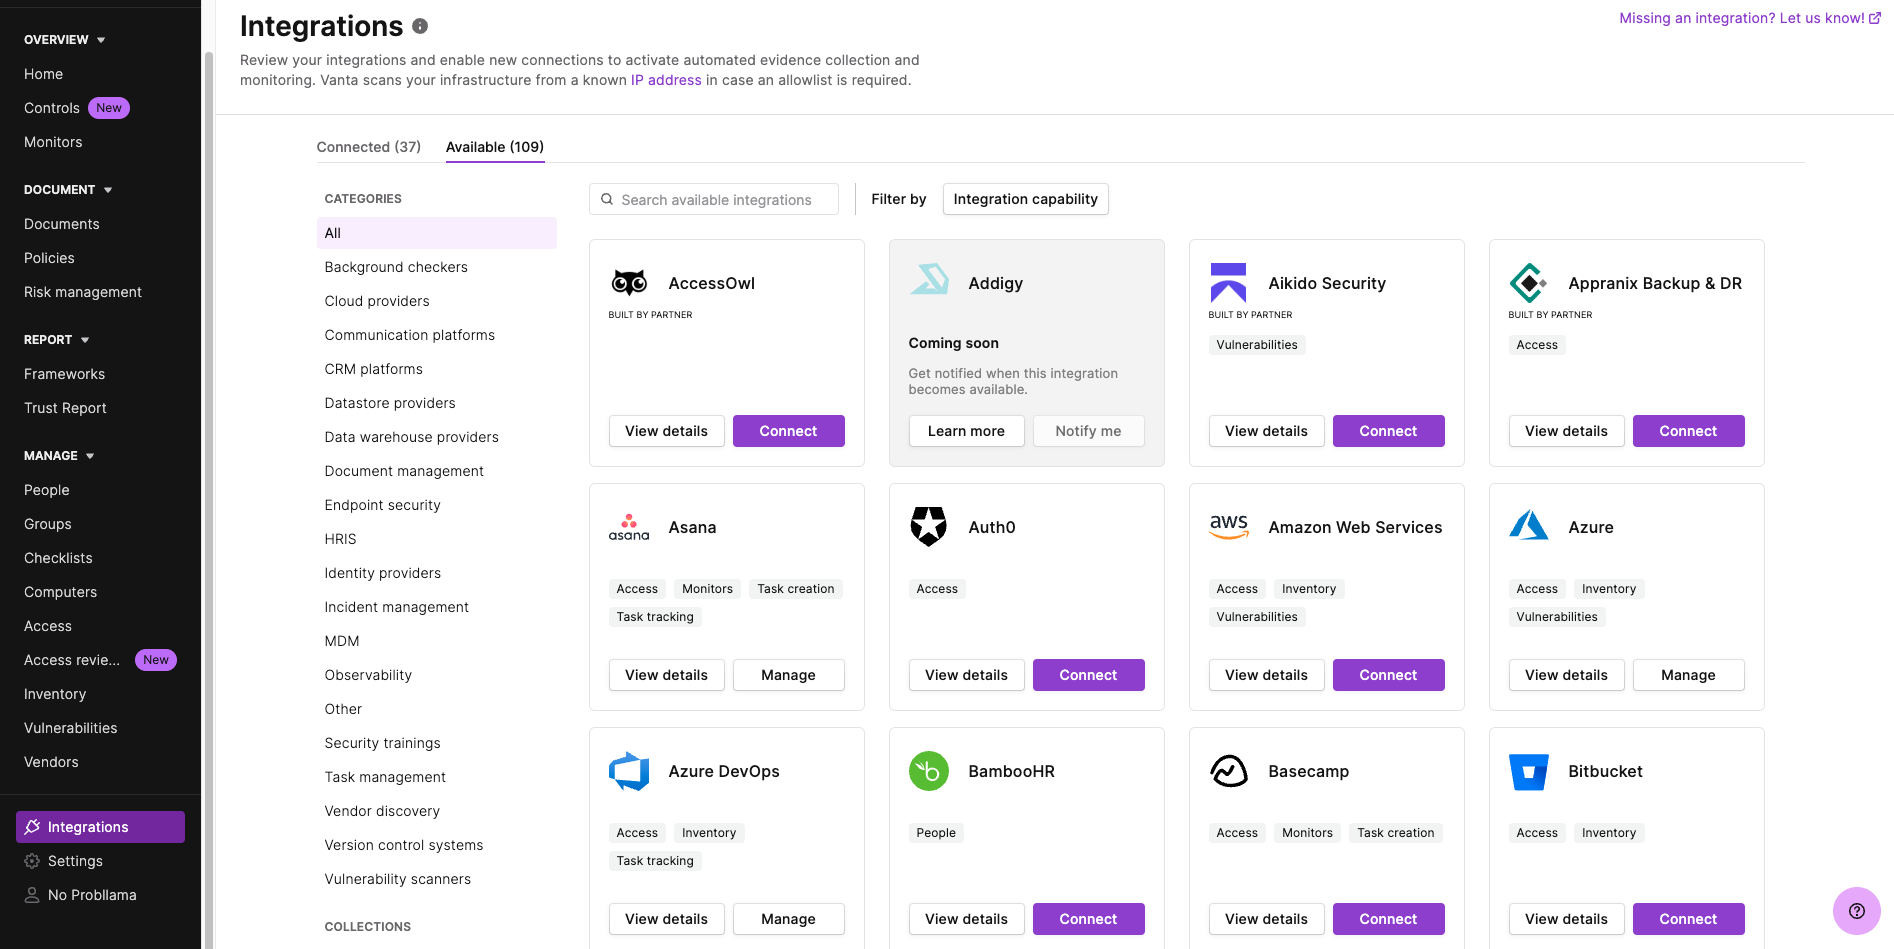Manage the Azure DevOps integration
Screen dimensions: 1894x949
789,919
